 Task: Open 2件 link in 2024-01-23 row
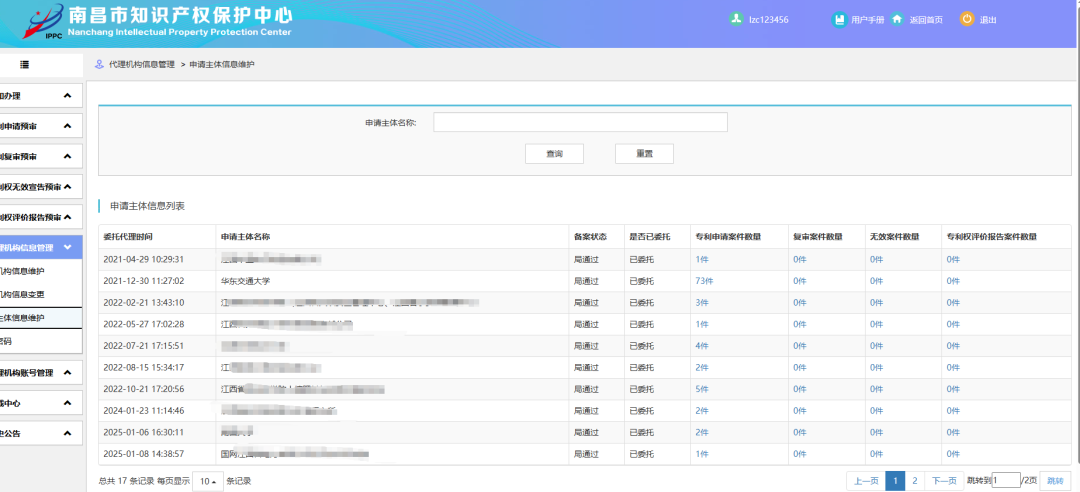pyautogui.click(x=702, y=411)
